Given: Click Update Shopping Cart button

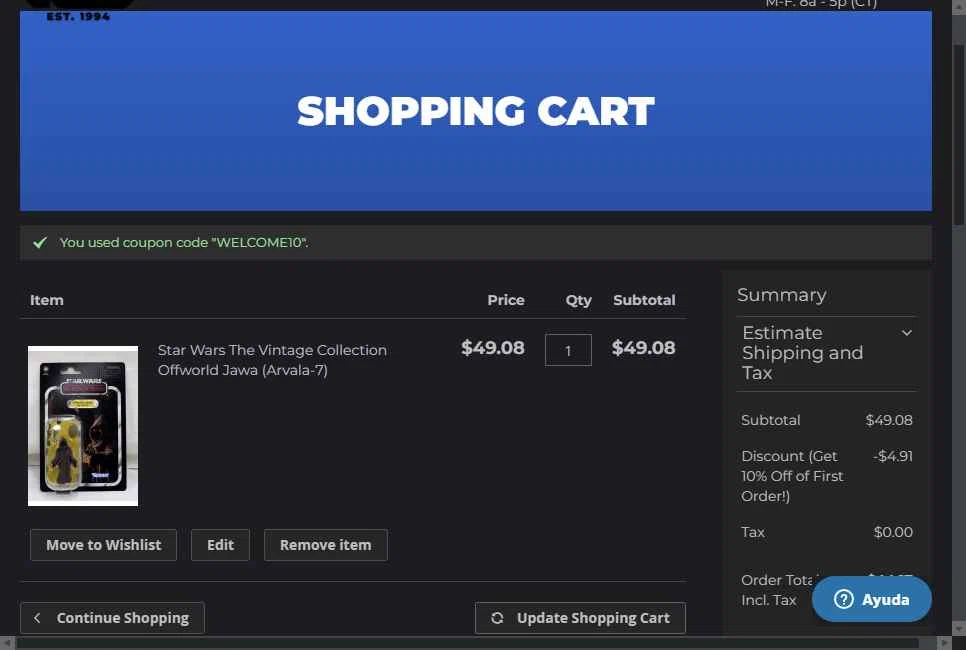Looking at the screenshot, I should [580, 618].
